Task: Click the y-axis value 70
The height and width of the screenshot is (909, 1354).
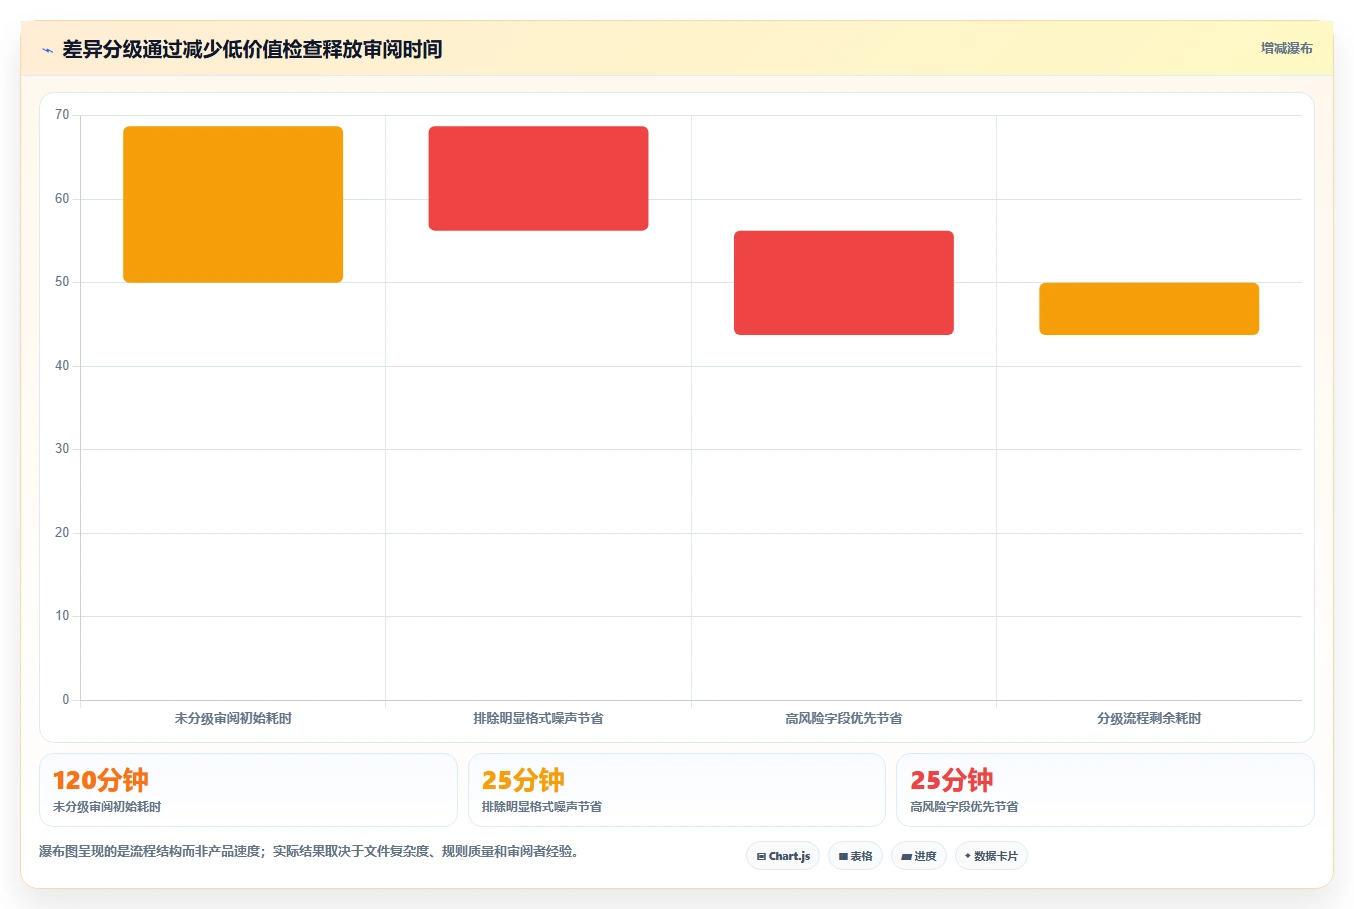Action: pyautogui.click(x=62, y=115)
